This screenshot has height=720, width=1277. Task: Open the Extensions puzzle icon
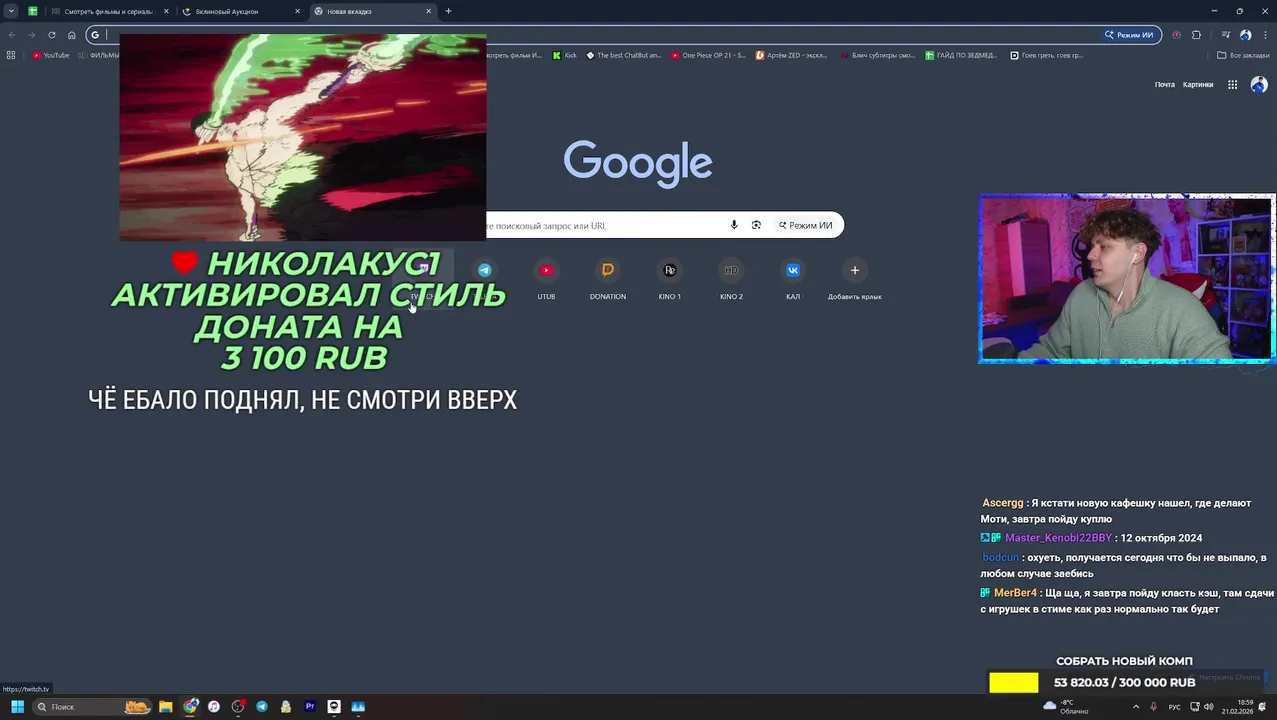pos(1197,35)
